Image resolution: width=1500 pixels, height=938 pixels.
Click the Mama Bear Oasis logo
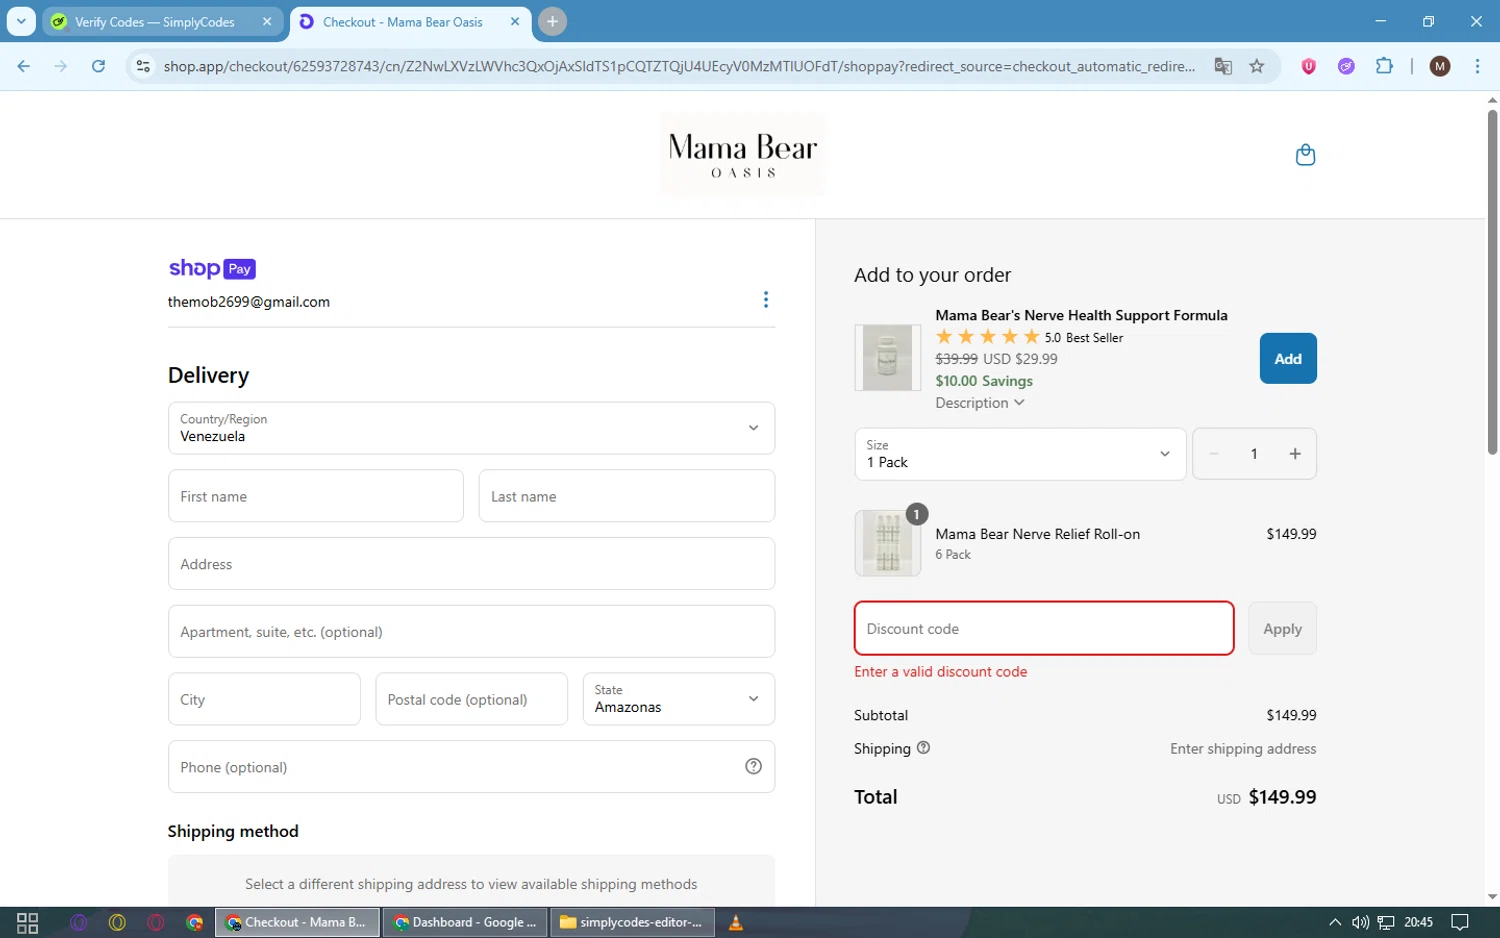click(x=743, y=155)
